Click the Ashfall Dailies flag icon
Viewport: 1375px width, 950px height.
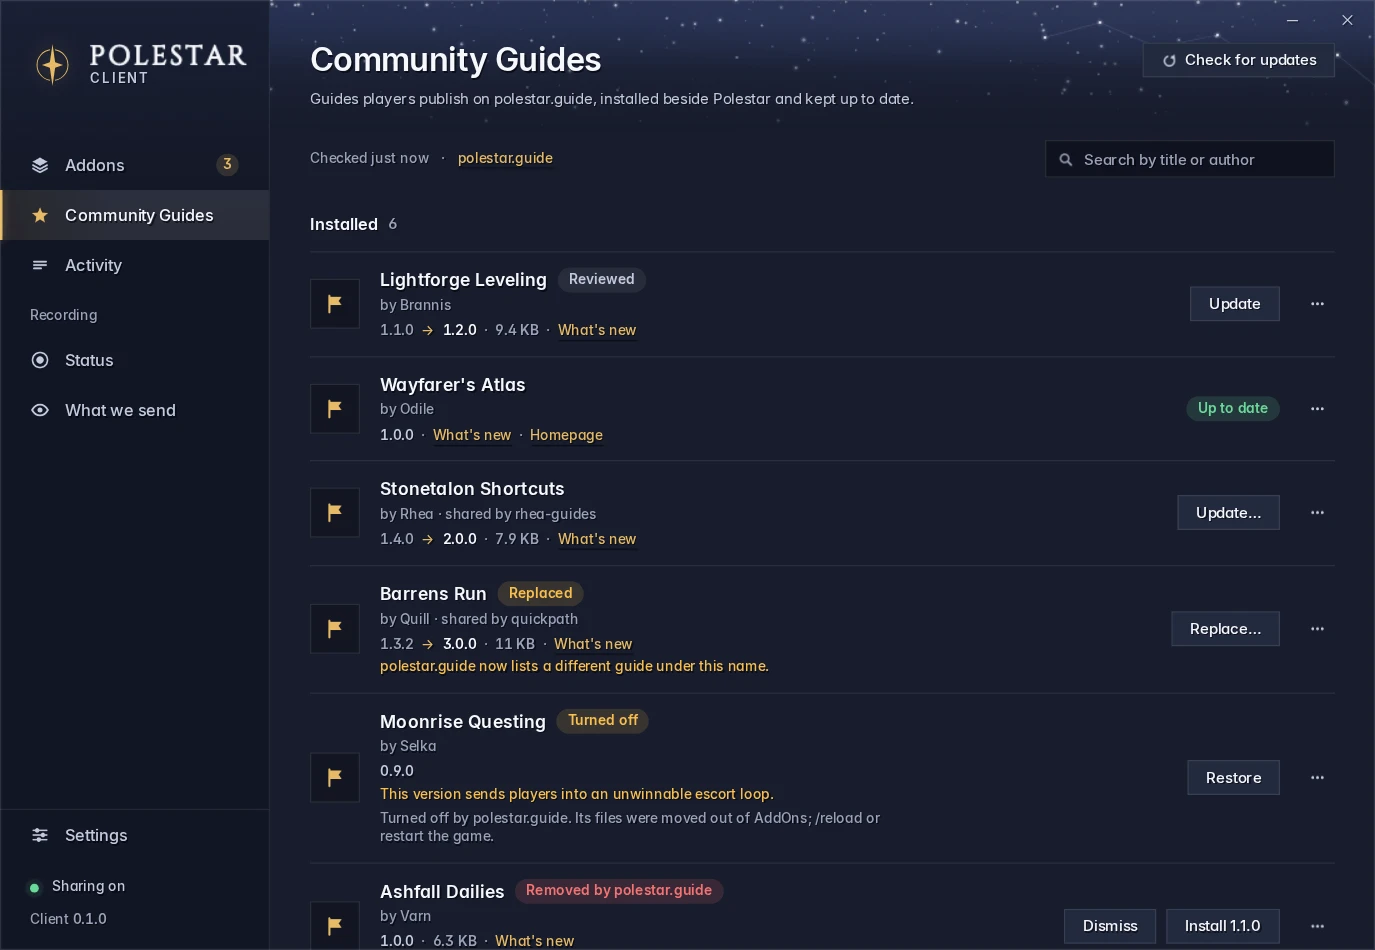(335, 925)
